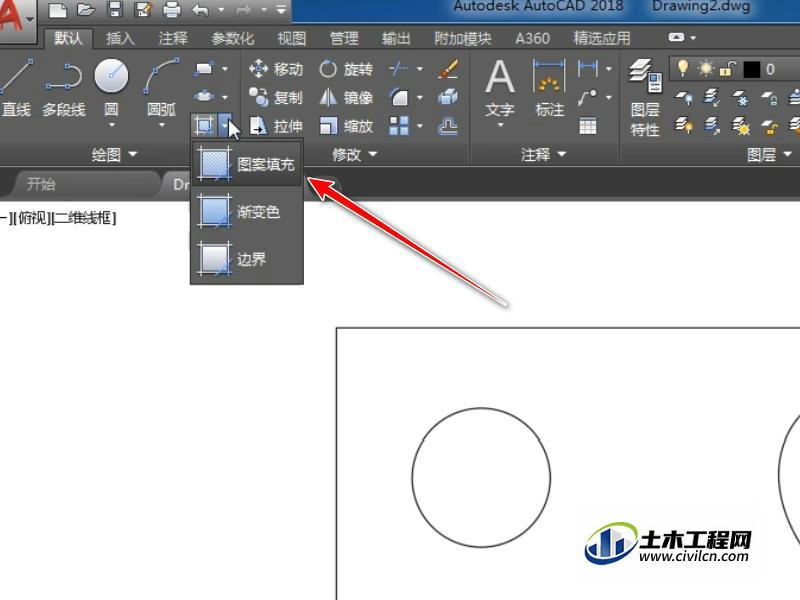Toggle layer lock padlock icon

pos(728,68)
